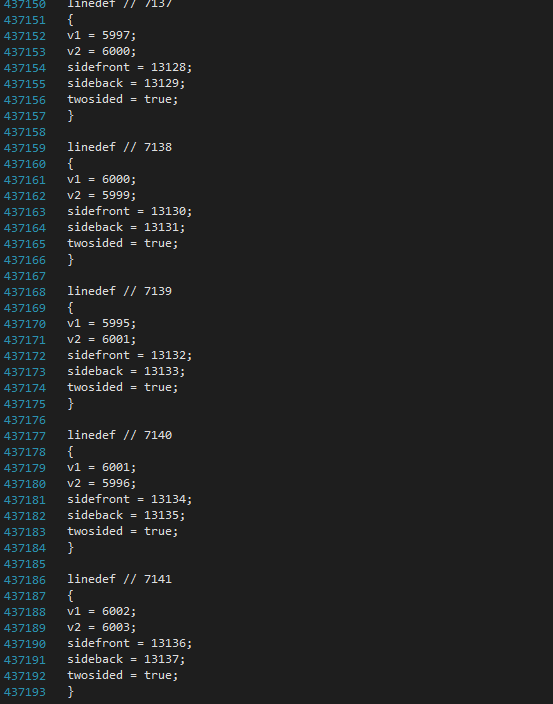Click line number 437177 in the gutter
The image size is (553, 704).
point(25,436)
